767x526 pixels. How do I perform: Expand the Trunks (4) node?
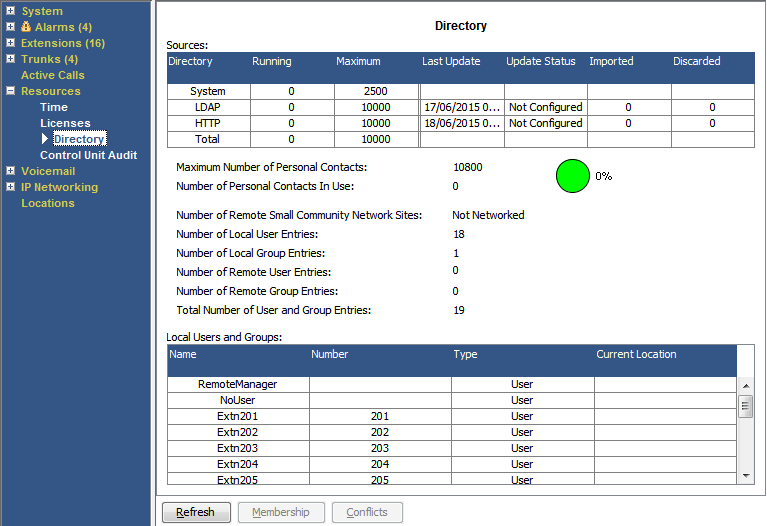(x=10, y=59)
